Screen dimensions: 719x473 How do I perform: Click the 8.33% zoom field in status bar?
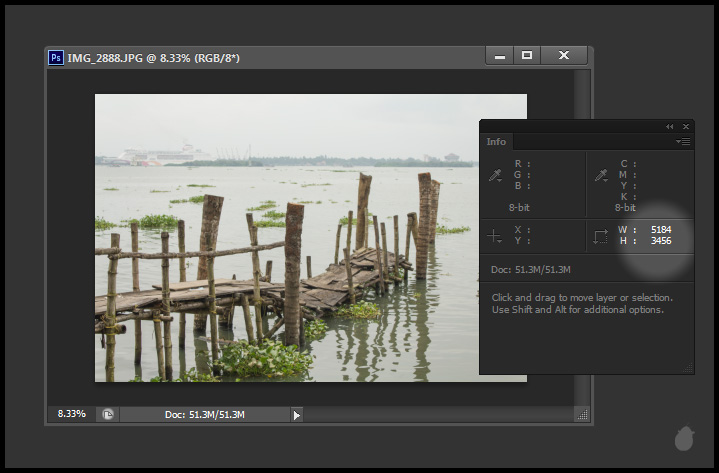[71, 414]
